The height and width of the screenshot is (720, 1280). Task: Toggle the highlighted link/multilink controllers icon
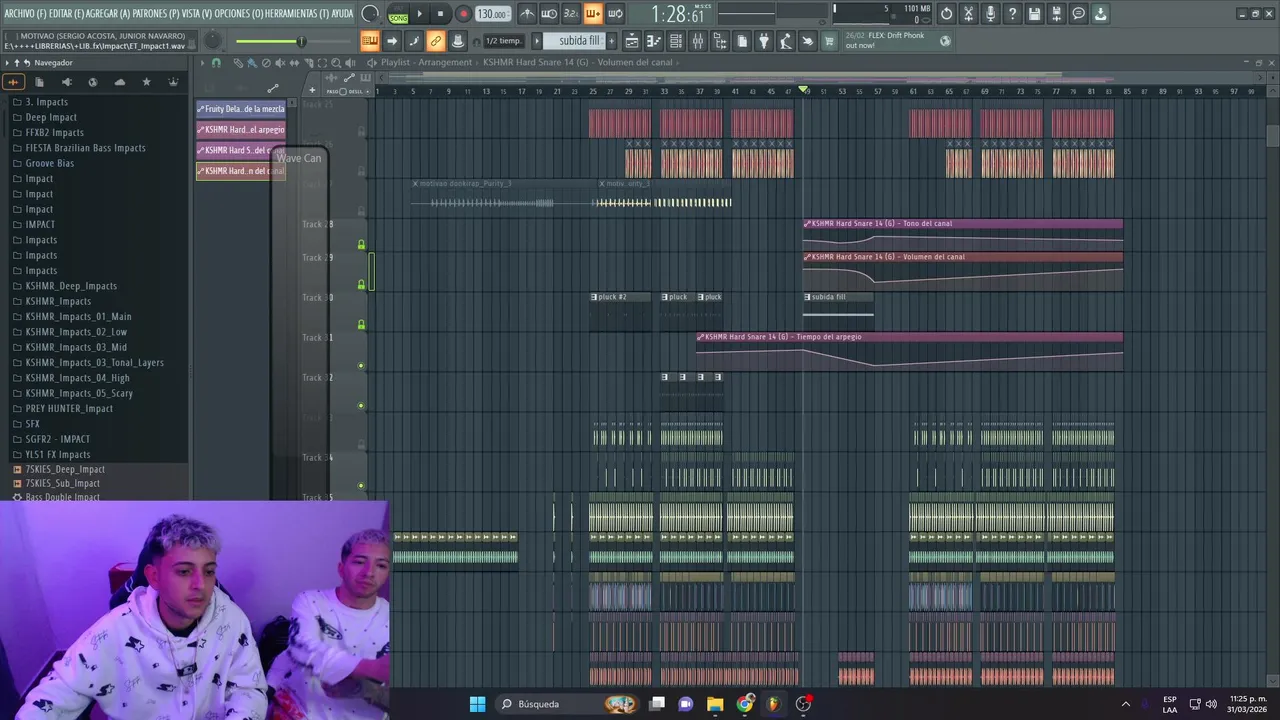click(x=435, y=41)
